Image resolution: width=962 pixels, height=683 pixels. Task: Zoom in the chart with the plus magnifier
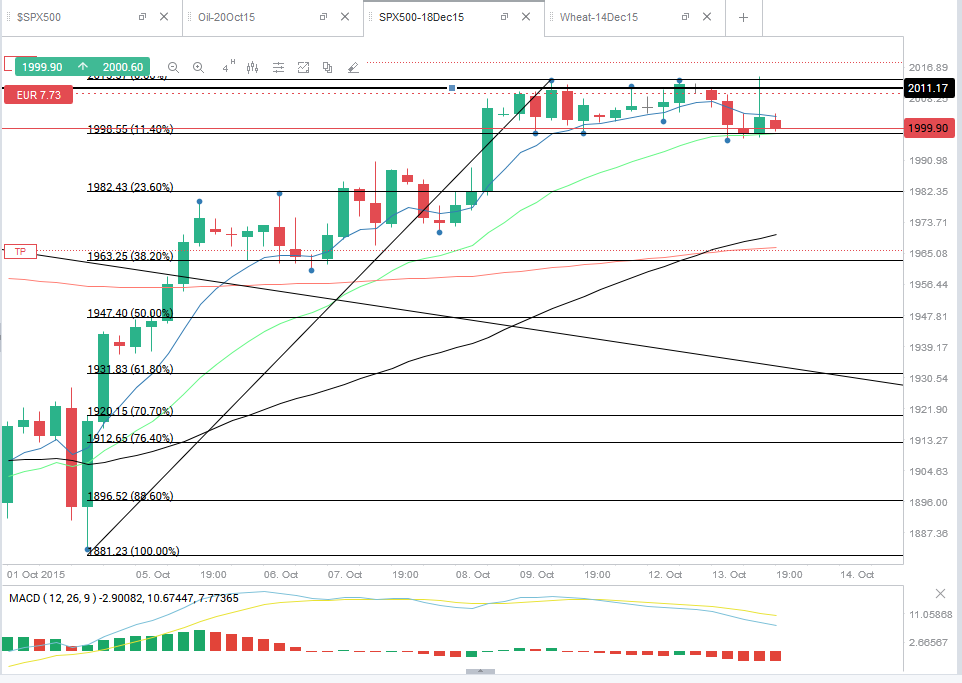pyautogui.click(x=198, y=68)
